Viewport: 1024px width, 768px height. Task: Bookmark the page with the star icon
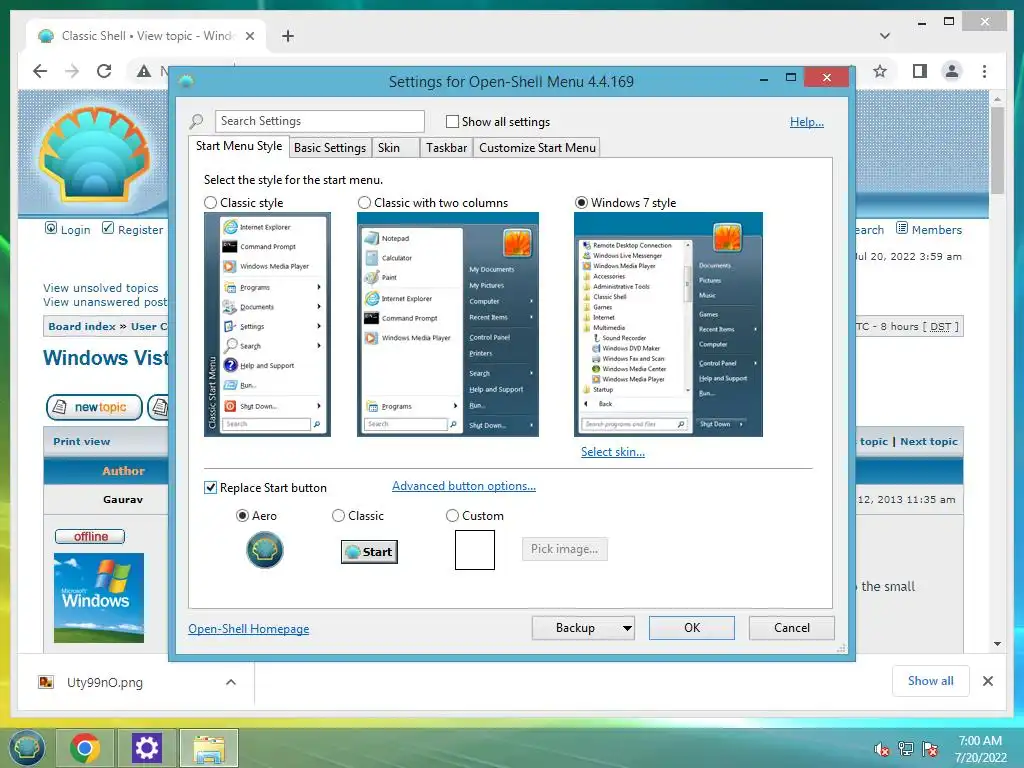880,71
